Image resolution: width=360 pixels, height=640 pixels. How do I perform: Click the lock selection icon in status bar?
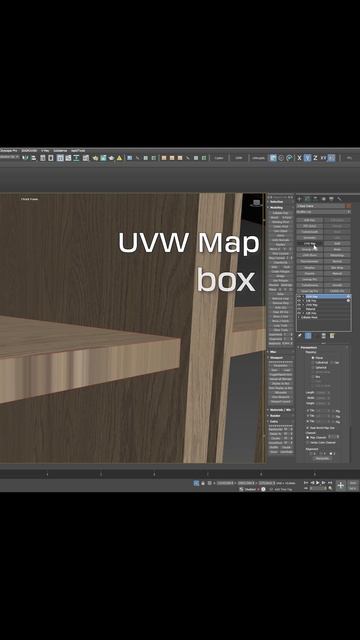pyautogui.click(x=203, y=483)
